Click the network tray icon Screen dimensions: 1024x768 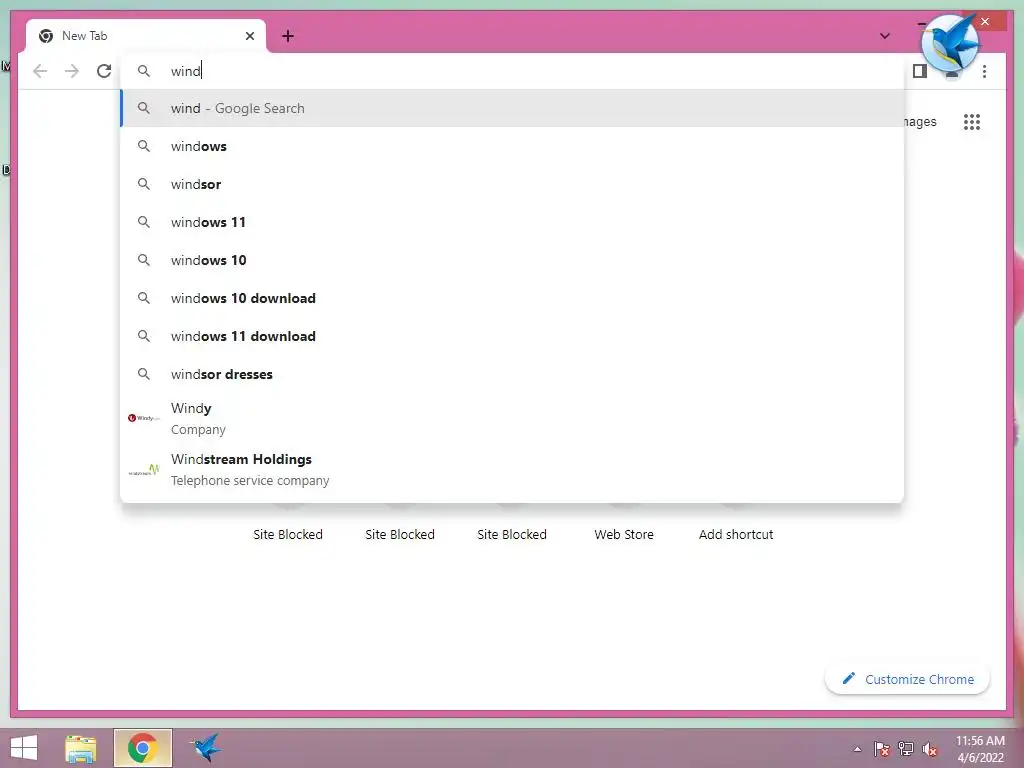click(x=906, y=749)
